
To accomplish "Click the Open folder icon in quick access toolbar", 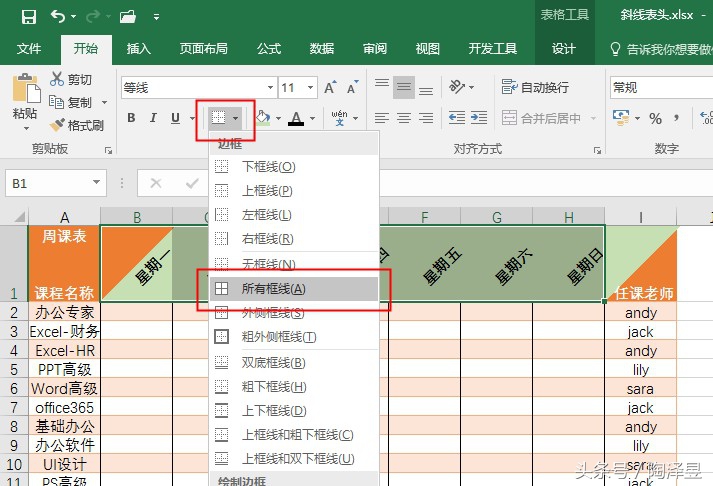I will [128, 17].
